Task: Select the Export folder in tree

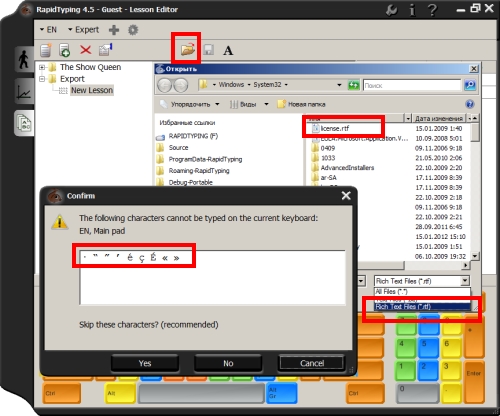Action: pyautogui.click(x=72, y=79)
